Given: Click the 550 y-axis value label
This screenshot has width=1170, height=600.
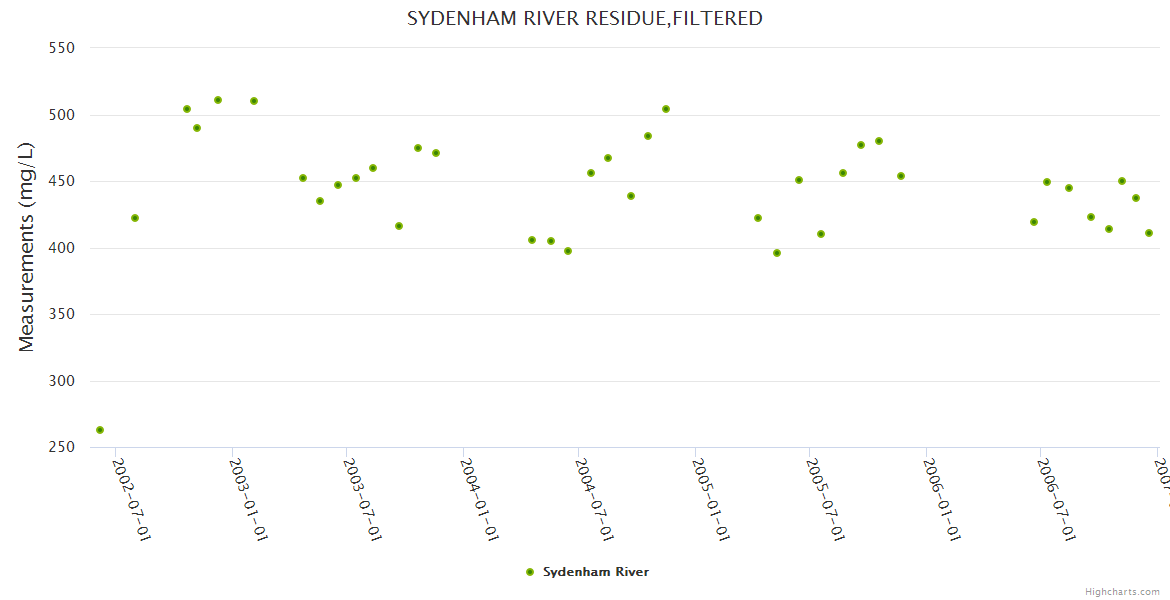Looking at the screenshot, I should 63,47.
